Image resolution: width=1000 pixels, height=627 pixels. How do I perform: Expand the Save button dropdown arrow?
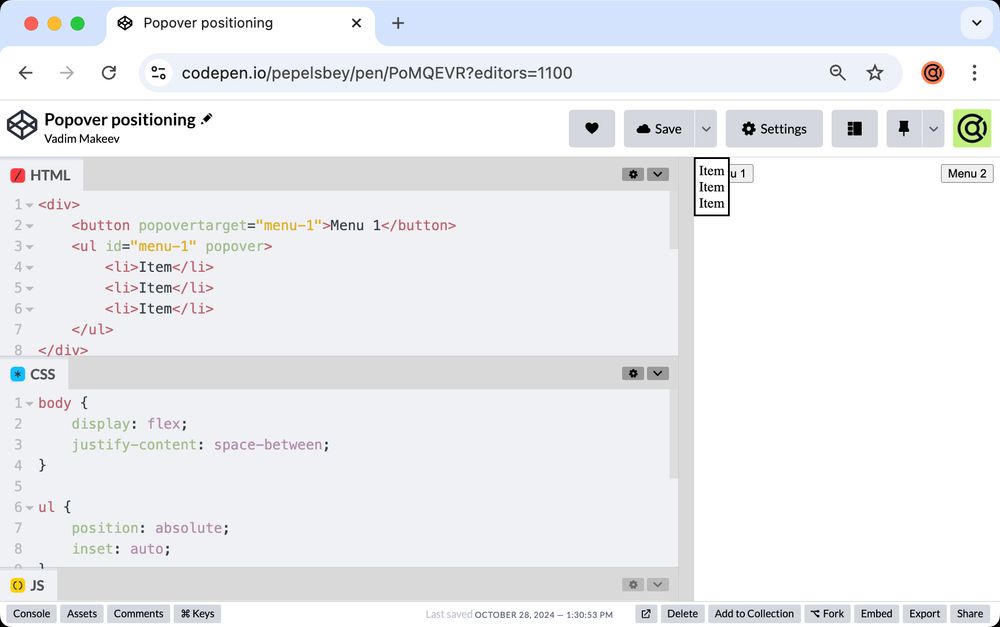click(706, 128)
